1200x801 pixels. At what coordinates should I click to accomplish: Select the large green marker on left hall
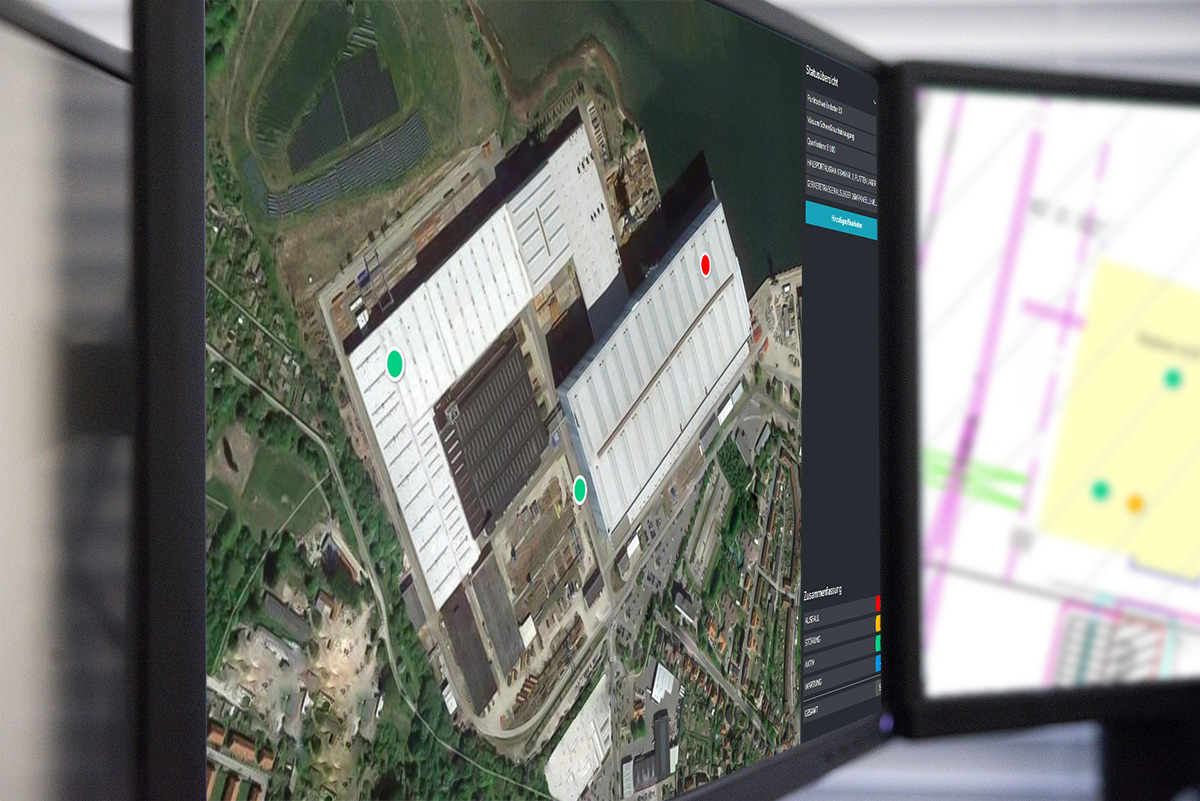pos(395,361)
